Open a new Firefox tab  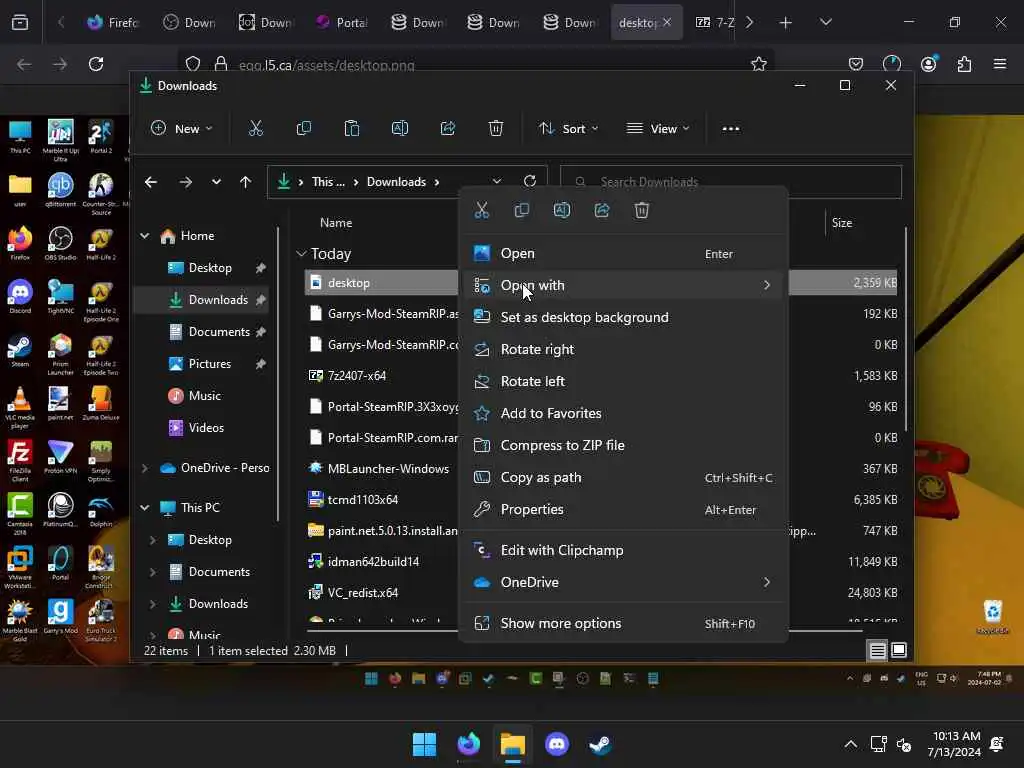coord(786,22)
